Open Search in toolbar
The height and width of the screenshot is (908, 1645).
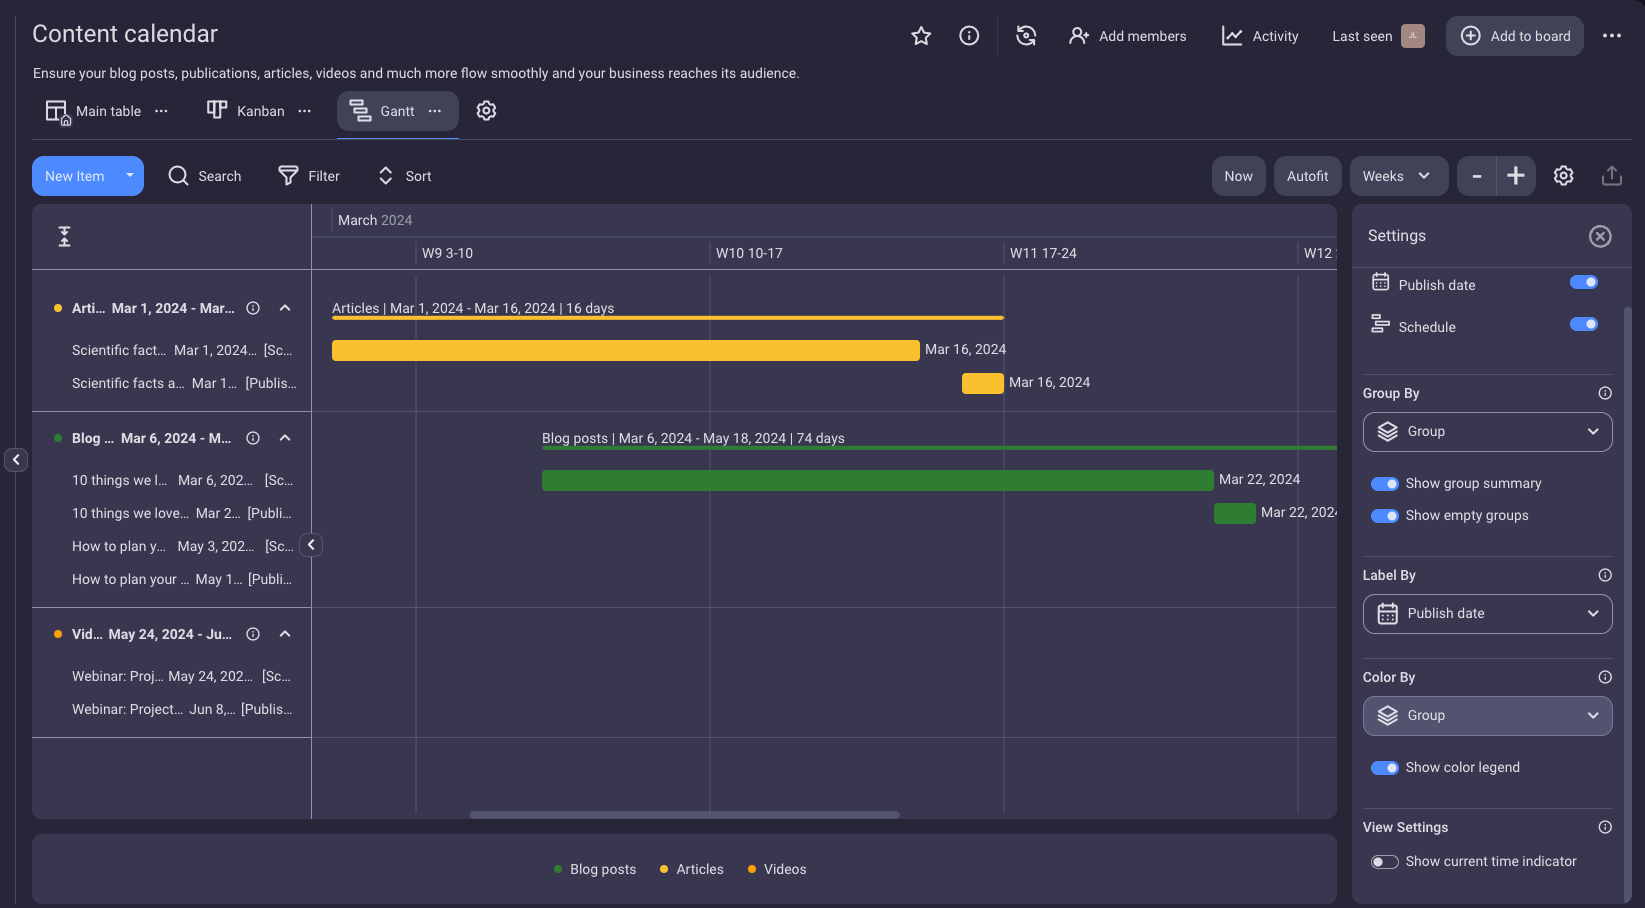(205, 176)
